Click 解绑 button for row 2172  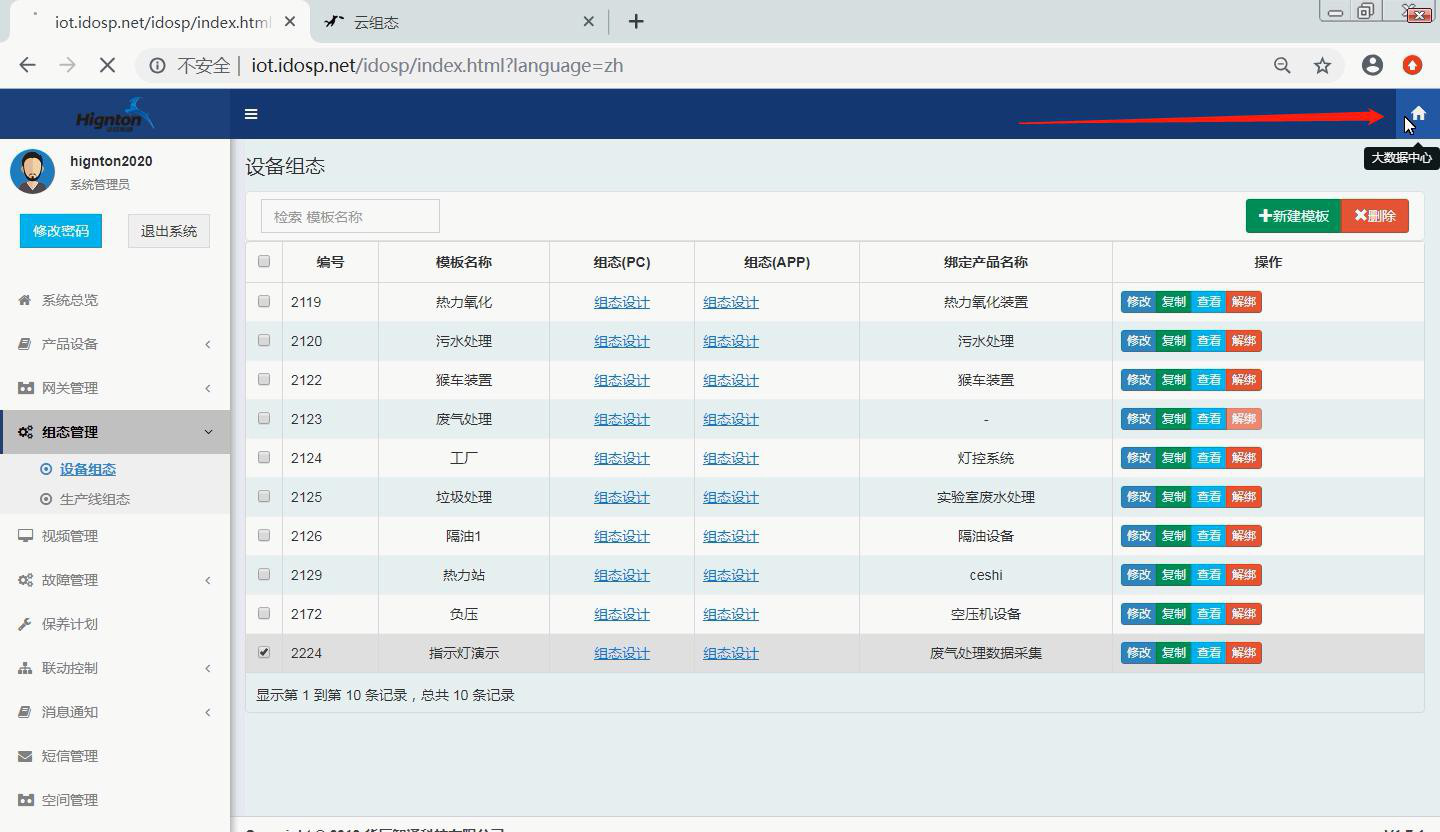1244,614
